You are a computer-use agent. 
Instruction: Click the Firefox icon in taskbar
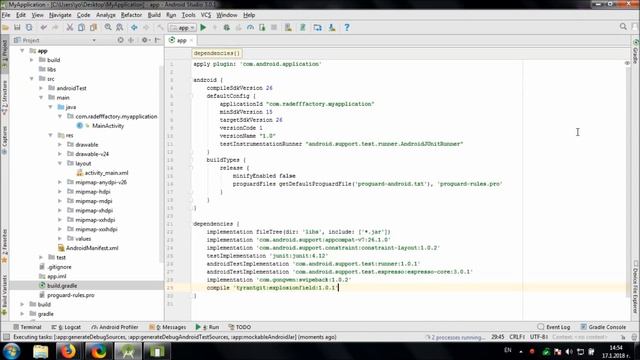coord(68,351)
